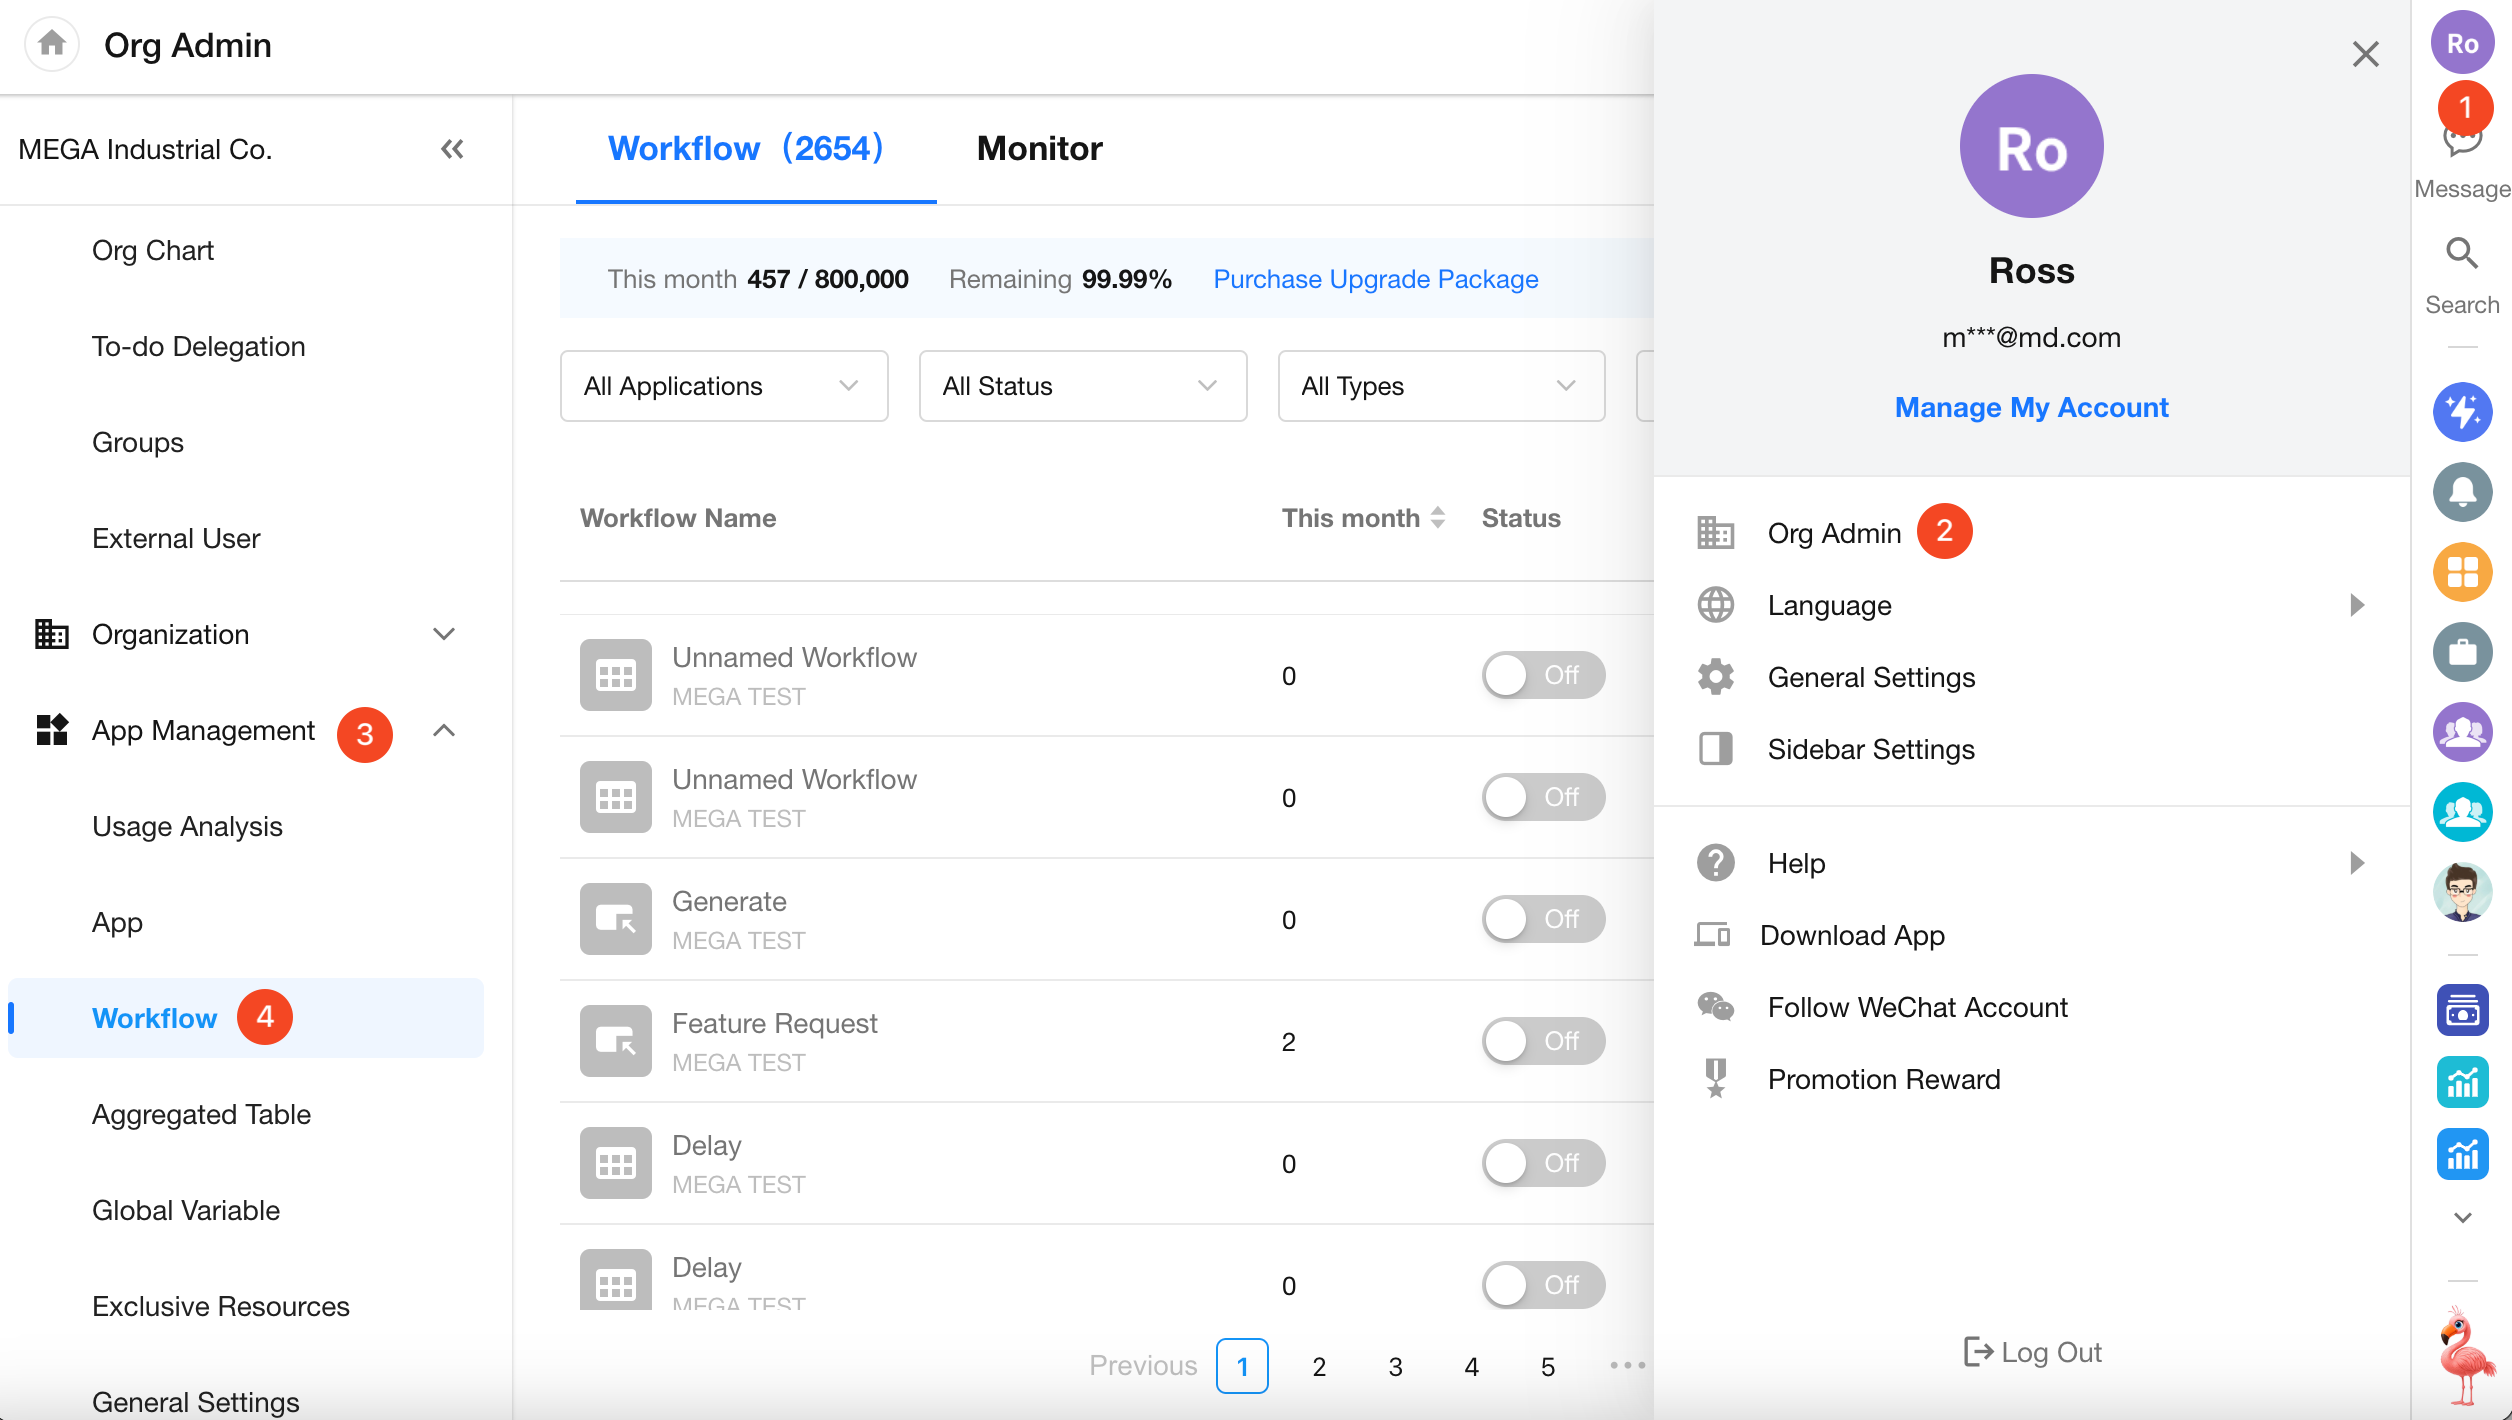Open the All Applications dropdown
This screenshot has height=1420, width=2512.
coord(723,386)
